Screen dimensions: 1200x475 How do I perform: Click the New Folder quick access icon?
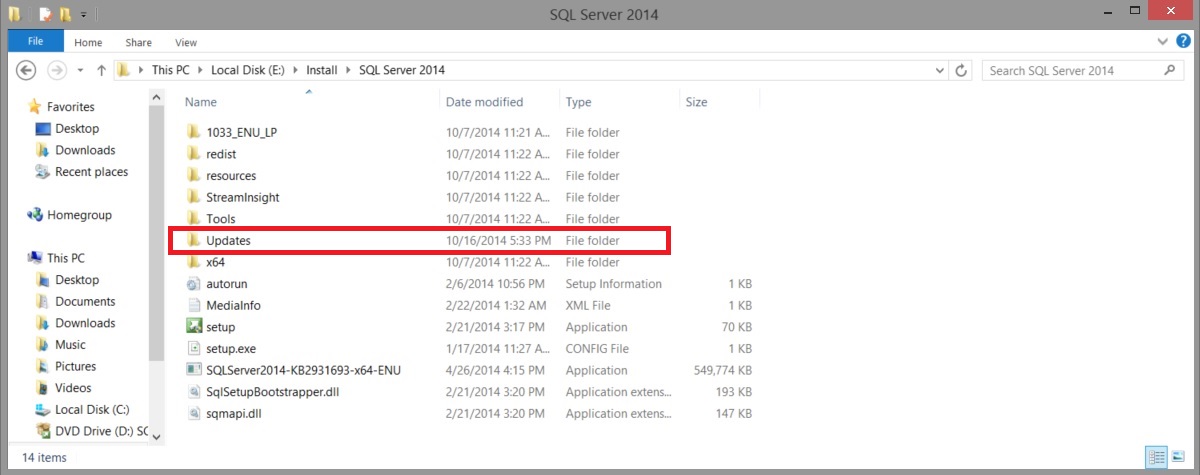pyautogui.click(x=65, y=15)
